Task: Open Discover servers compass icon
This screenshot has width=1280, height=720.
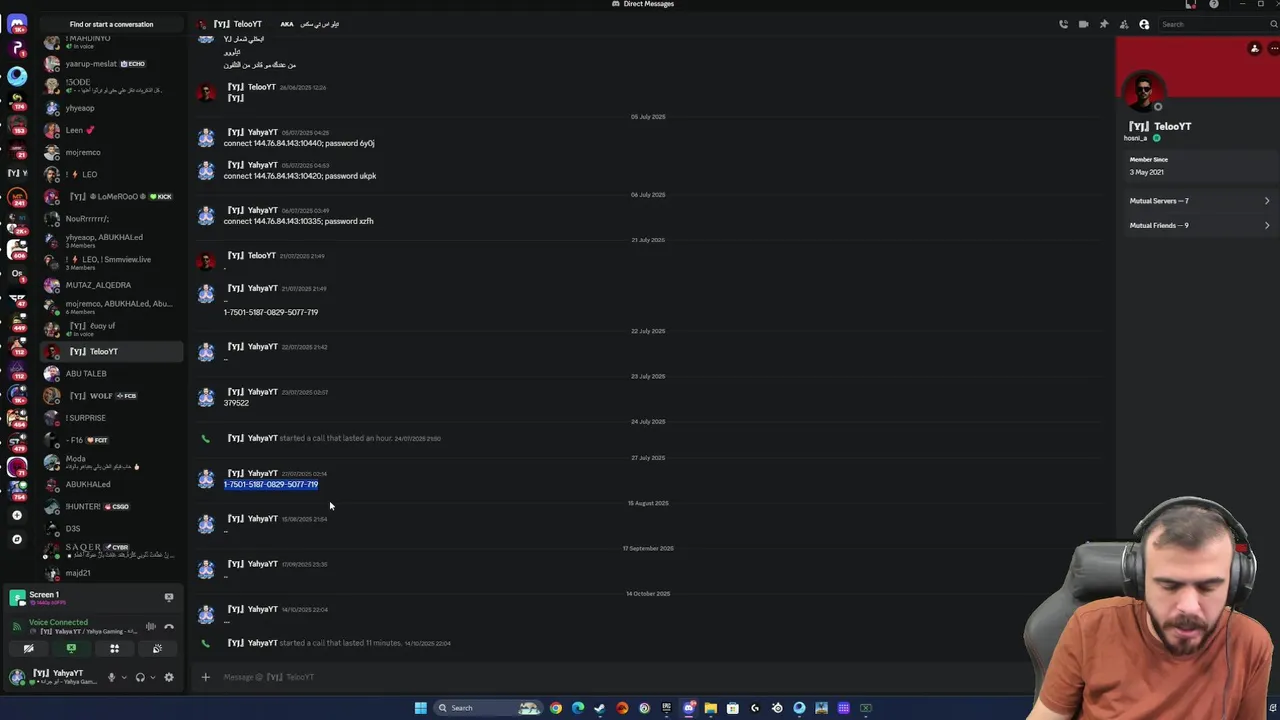Action: (17, 539)
